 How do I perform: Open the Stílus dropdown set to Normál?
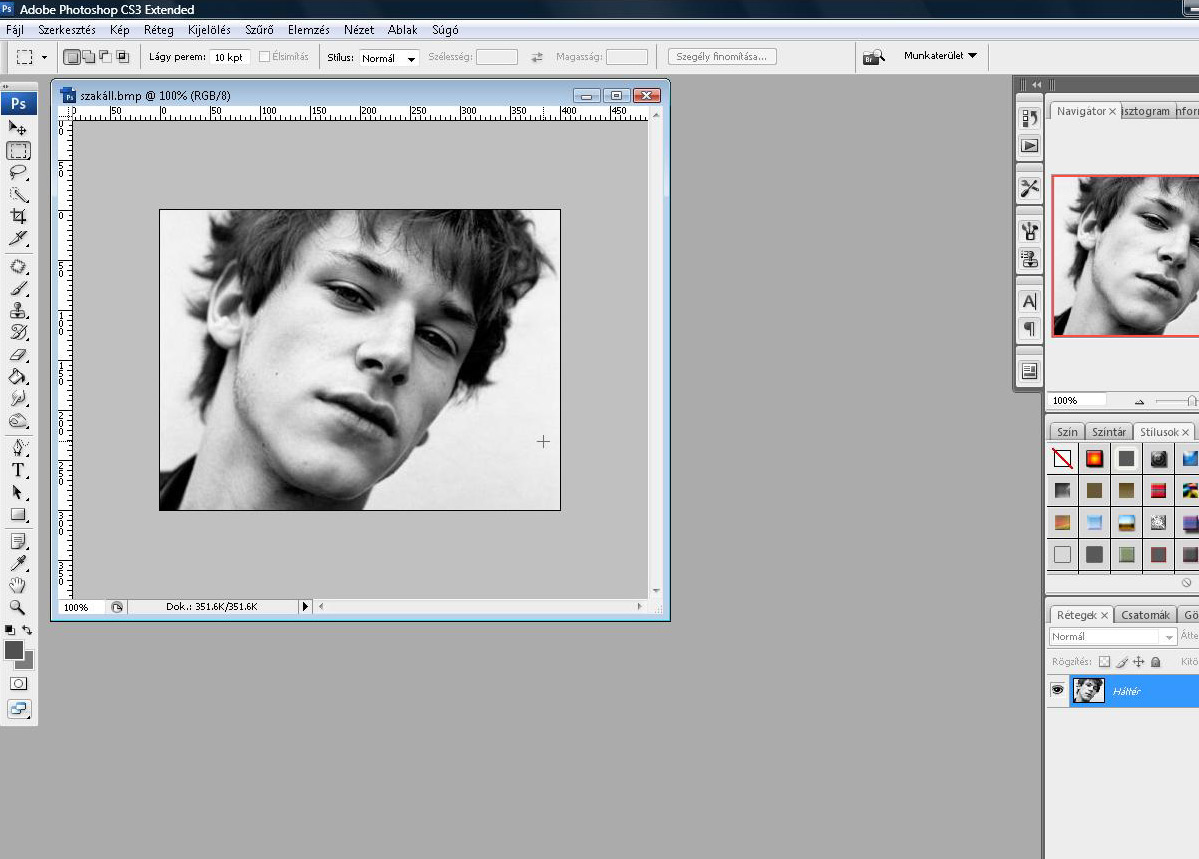pyautogui.click(x=389, y=58)
